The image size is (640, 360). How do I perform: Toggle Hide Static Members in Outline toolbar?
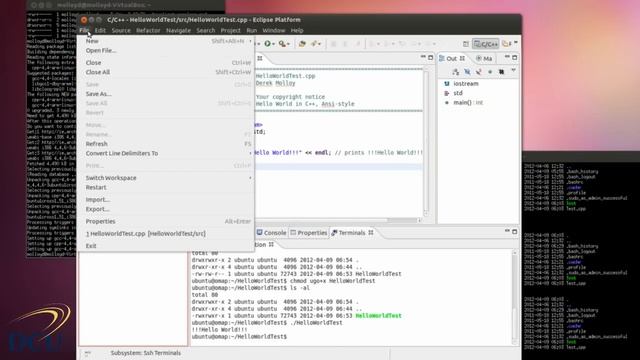[479, 72]
